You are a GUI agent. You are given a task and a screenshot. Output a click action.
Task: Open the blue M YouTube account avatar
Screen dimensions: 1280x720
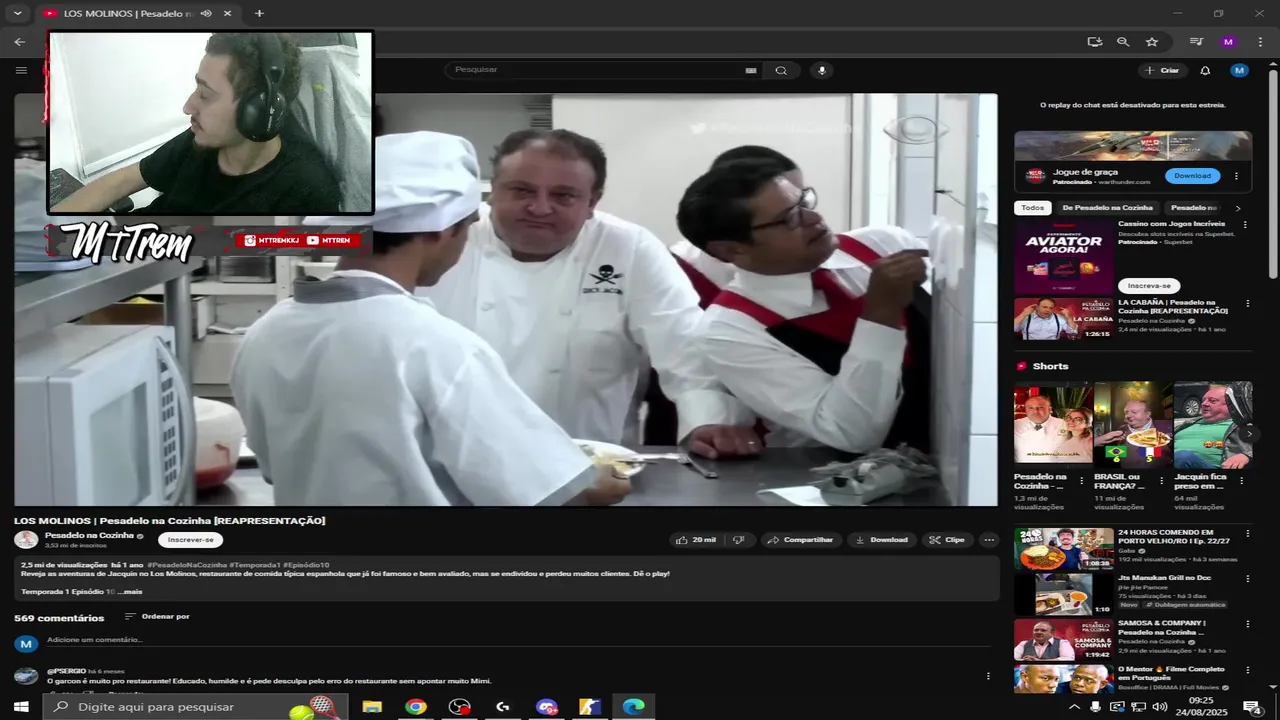(x=1240, y=70)
